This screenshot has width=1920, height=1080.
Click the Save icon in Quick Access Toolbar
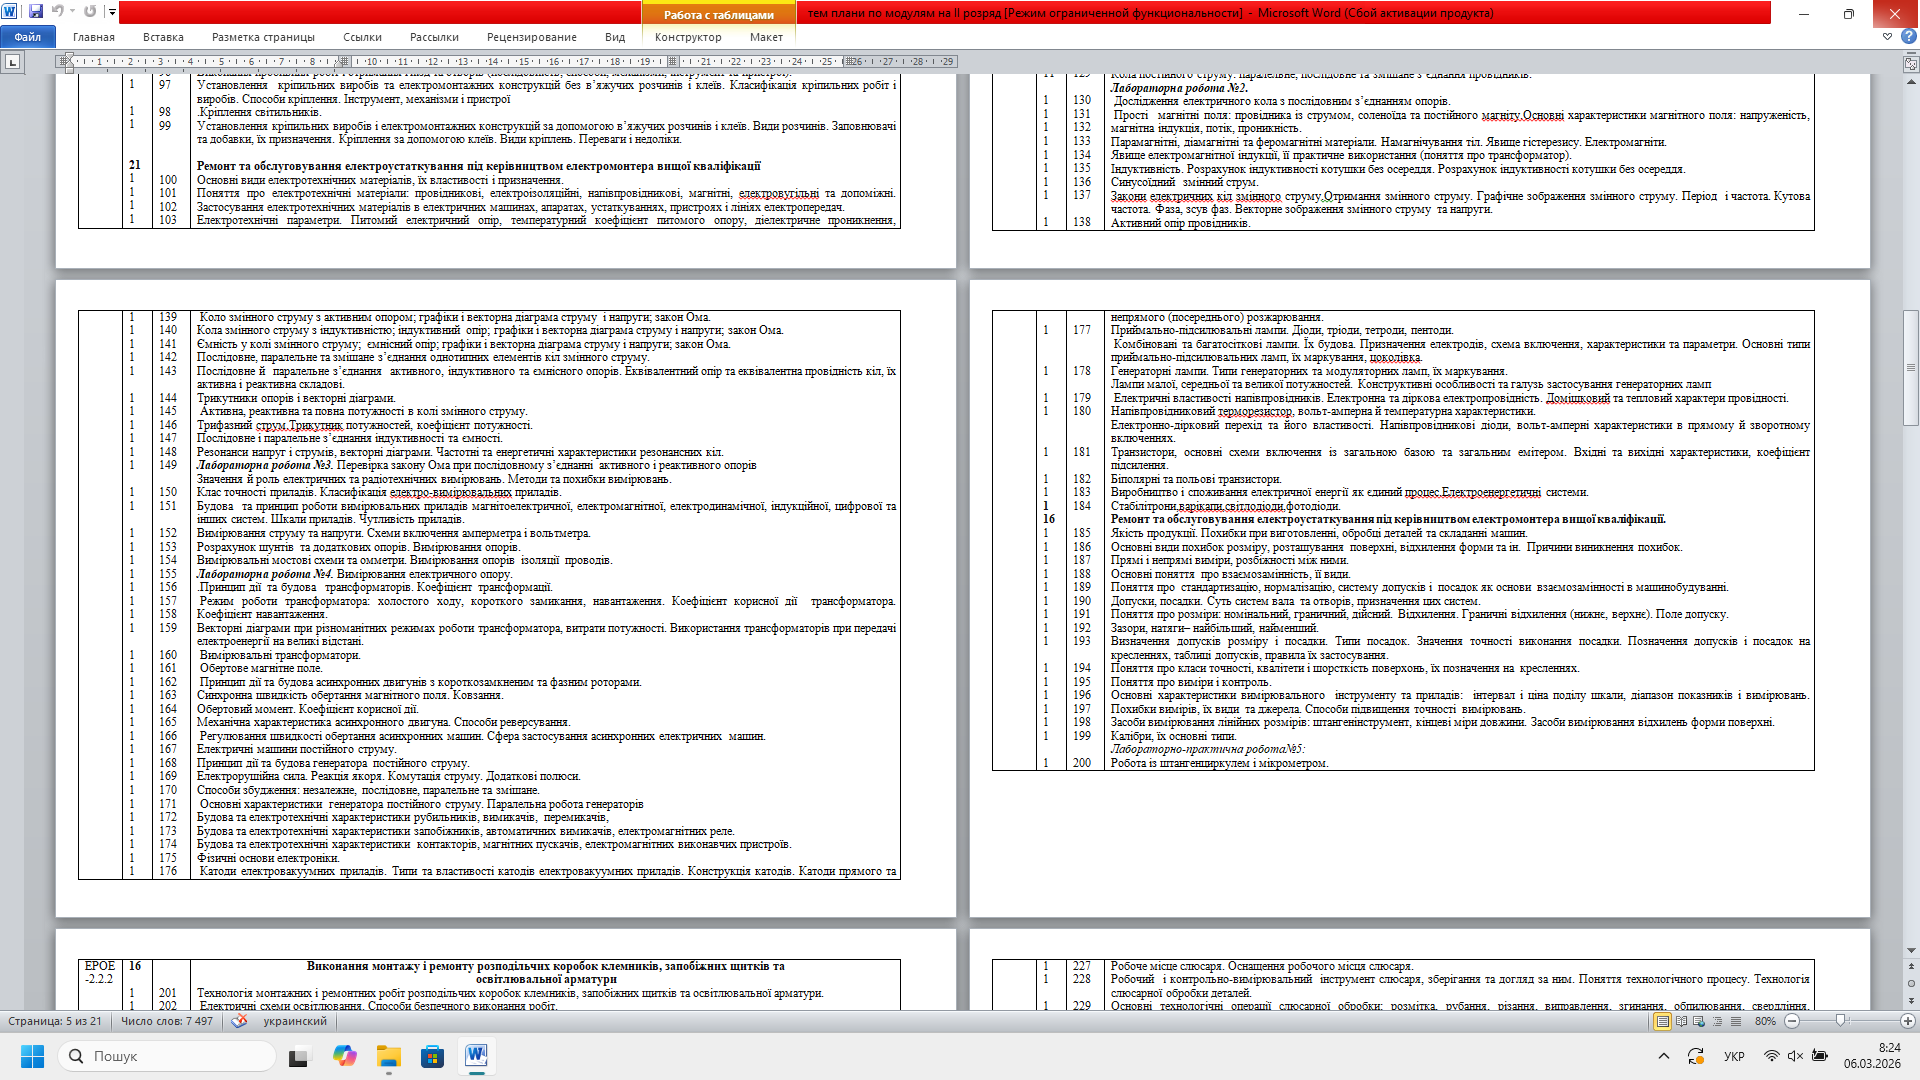(36, 12)
